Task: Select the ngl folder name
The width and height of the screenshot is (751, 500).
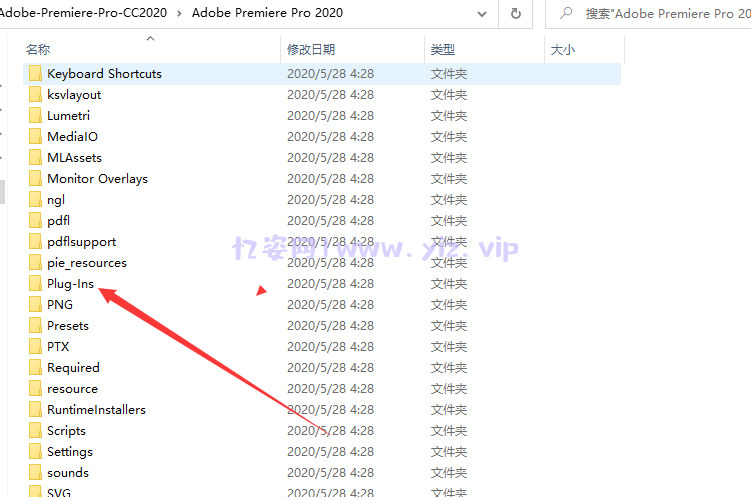Action: (x=56, y=200)
